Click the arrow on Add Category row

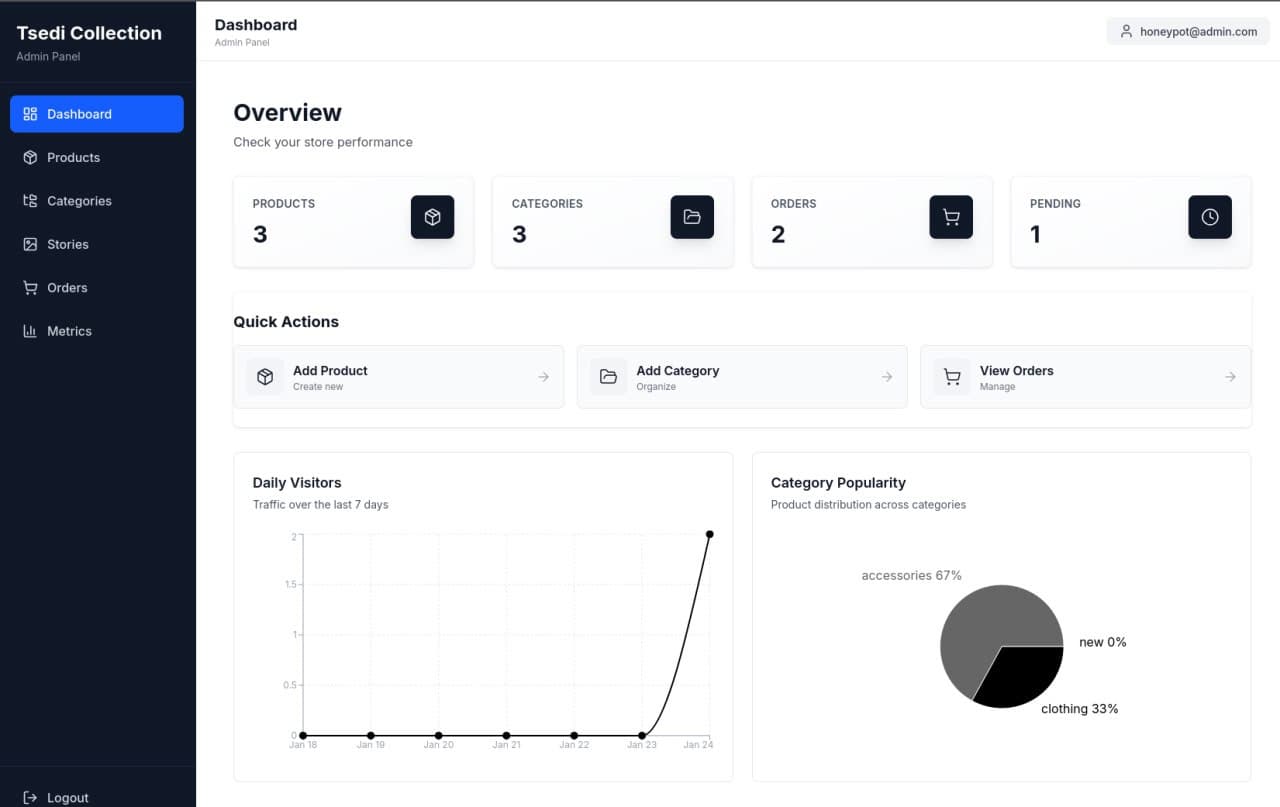(x=886, y=377)
